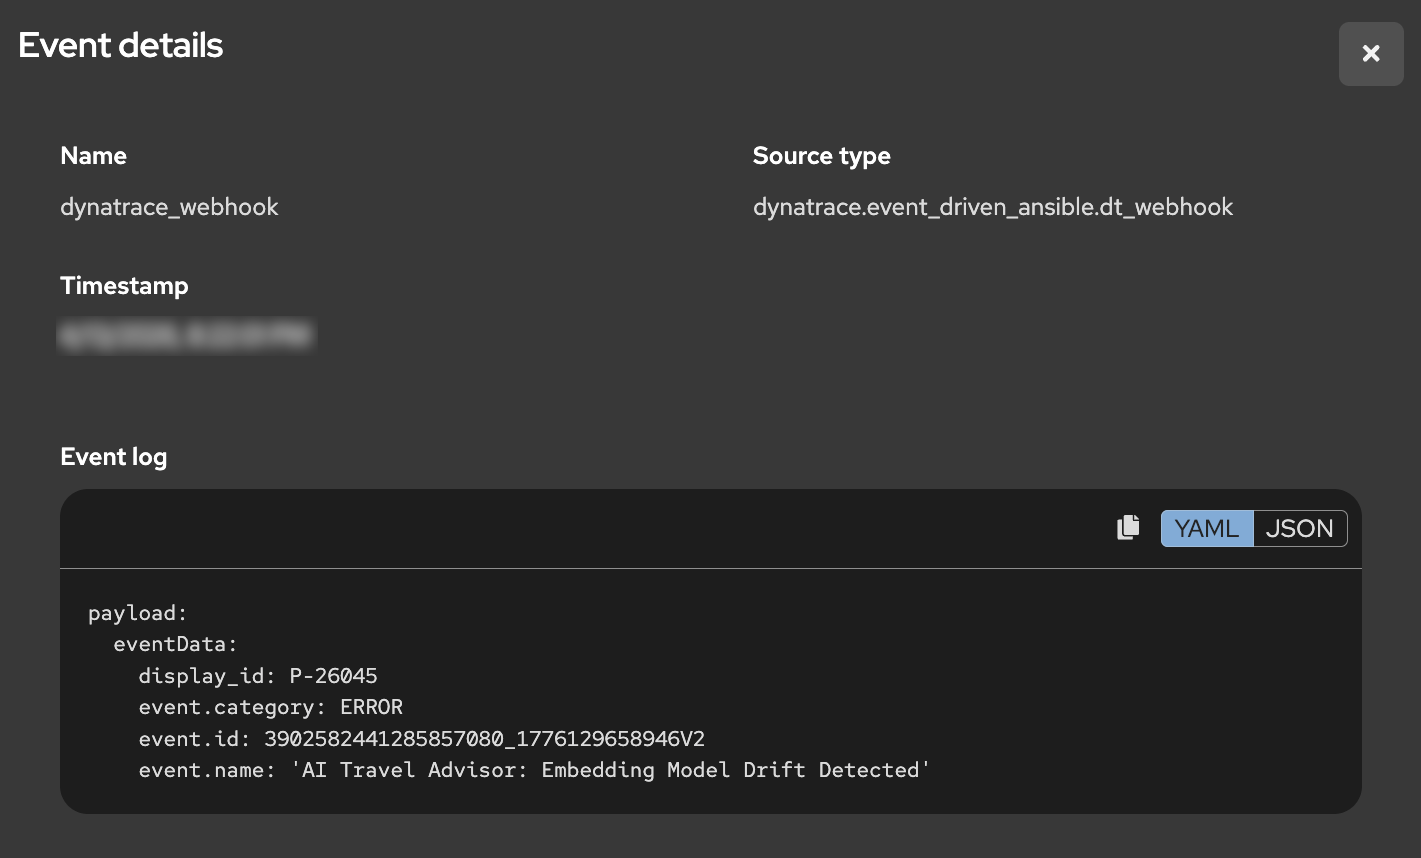This screenshot has height=858, width=1421.
Task: Switch event log view to JSON
Action: pyautogui.click(x=1299, y=528)
